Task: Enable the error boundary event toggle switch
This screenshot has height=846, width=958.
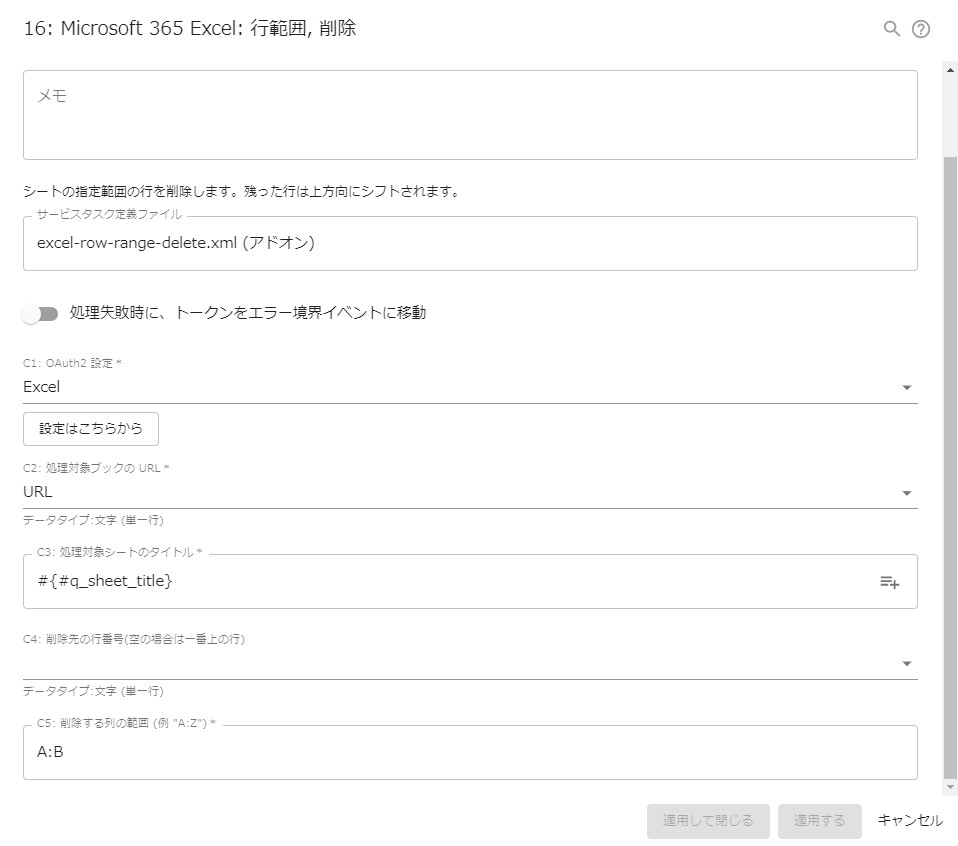Action: click(40, 313)
